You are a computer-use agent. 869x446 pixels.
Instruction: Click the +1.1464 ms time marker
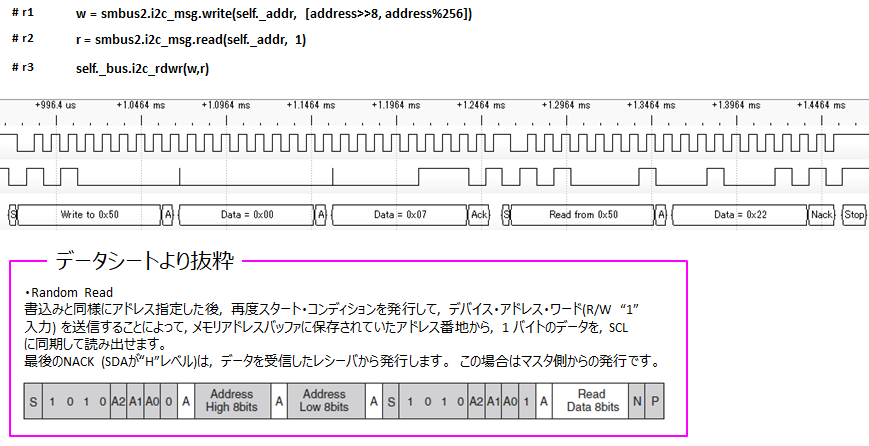(311, 105)
